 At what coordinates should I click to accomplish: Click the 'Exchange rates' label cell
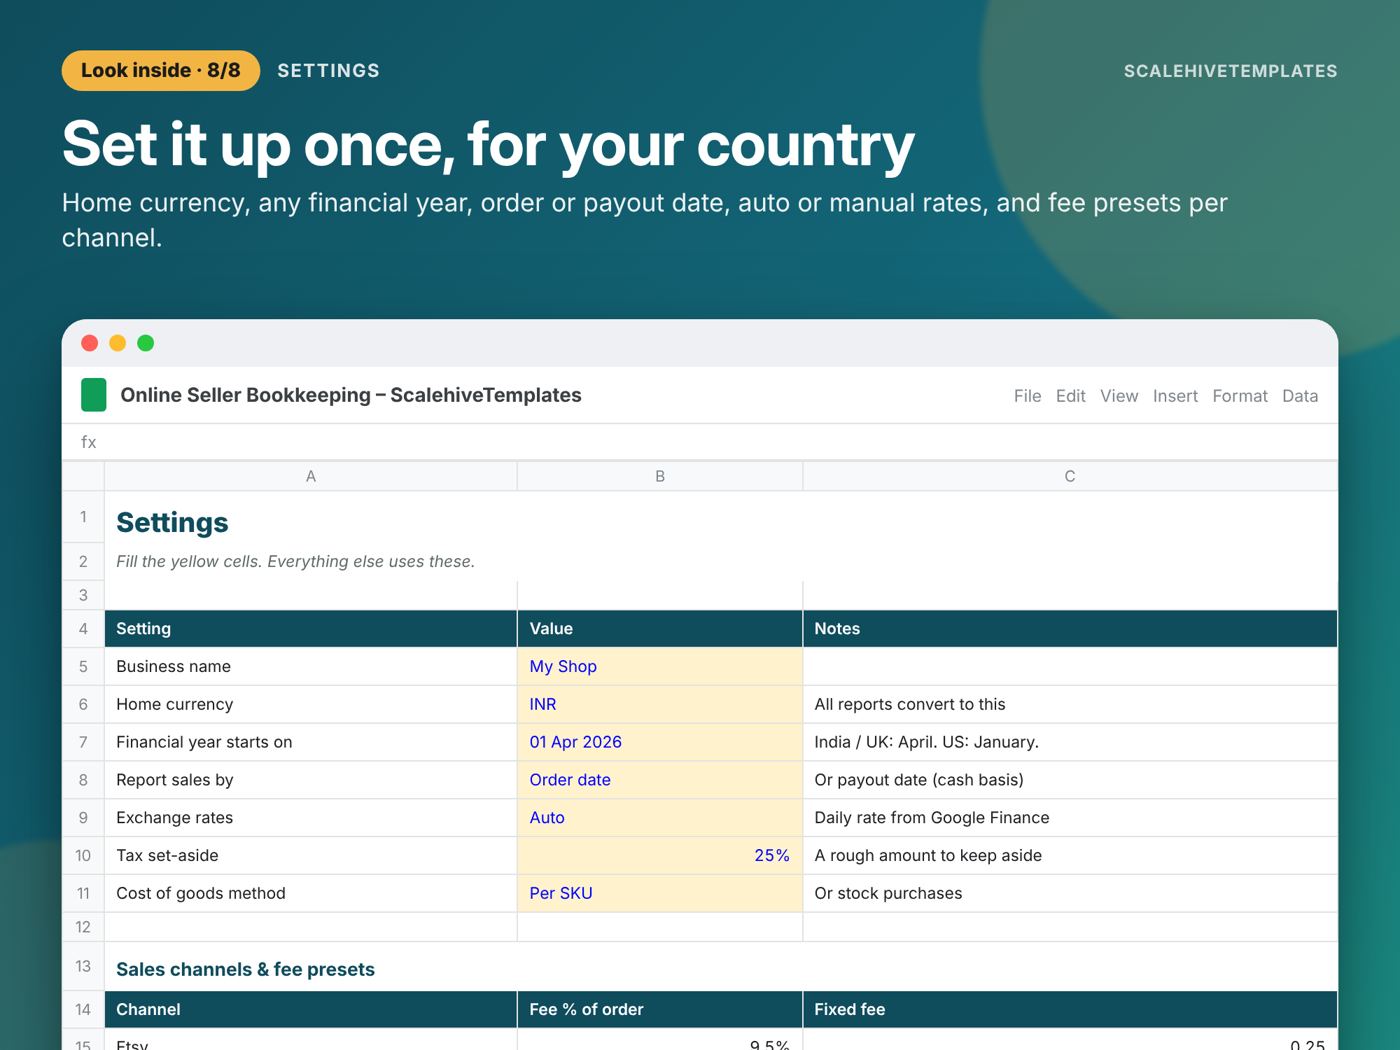click(x=311, y=818)
